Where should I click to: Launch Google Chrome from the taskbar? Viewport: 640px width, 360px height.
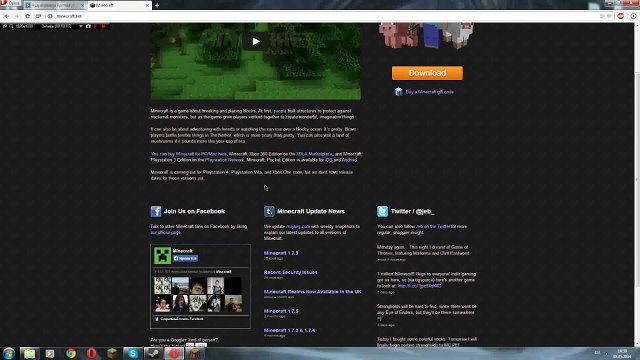71,353
